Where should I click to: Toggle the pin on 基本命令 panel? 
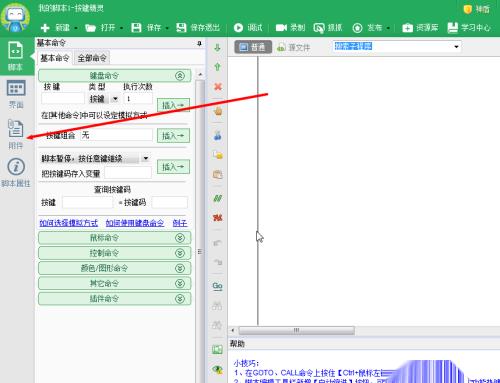[x=199, y=43]
